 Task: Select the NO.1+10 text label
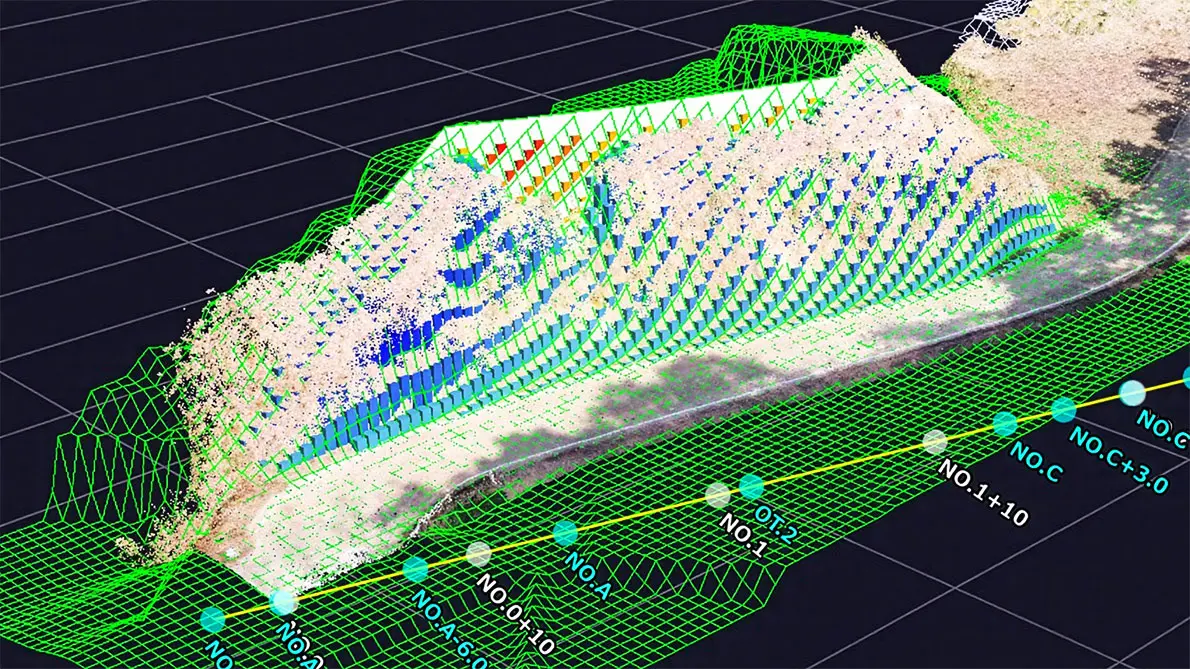click(983, 493)
